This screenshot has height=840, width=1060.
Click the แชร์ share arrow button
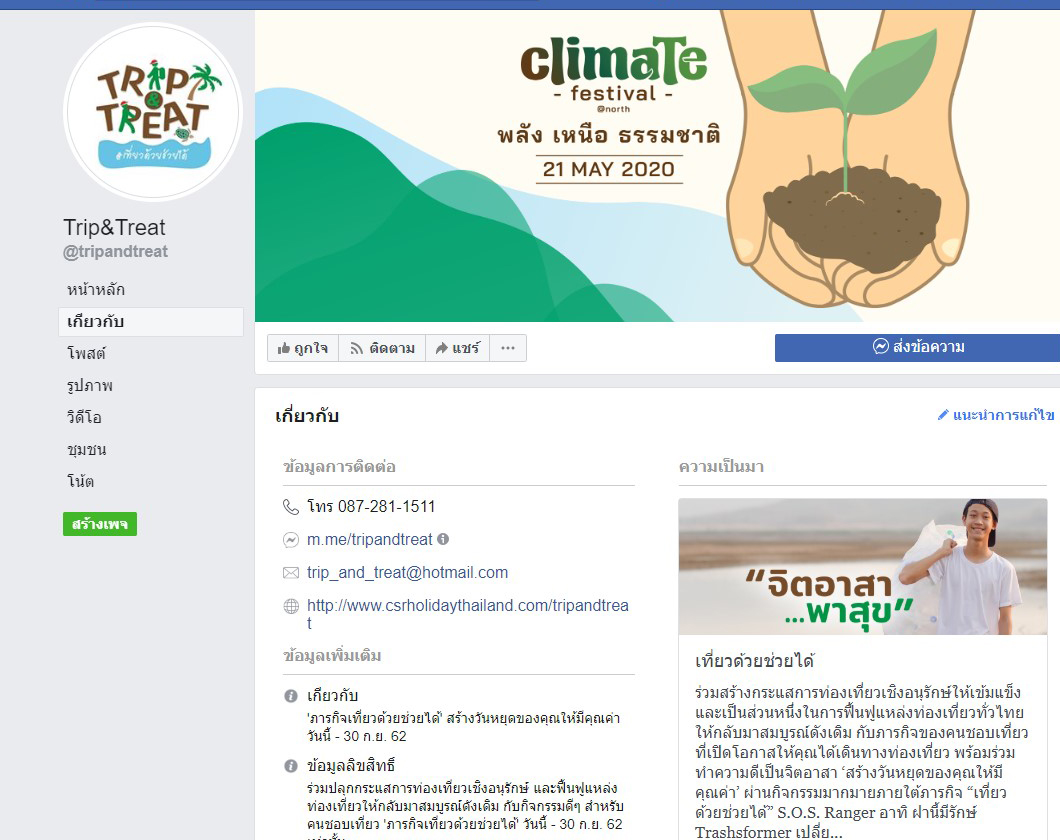coord(457,348)
